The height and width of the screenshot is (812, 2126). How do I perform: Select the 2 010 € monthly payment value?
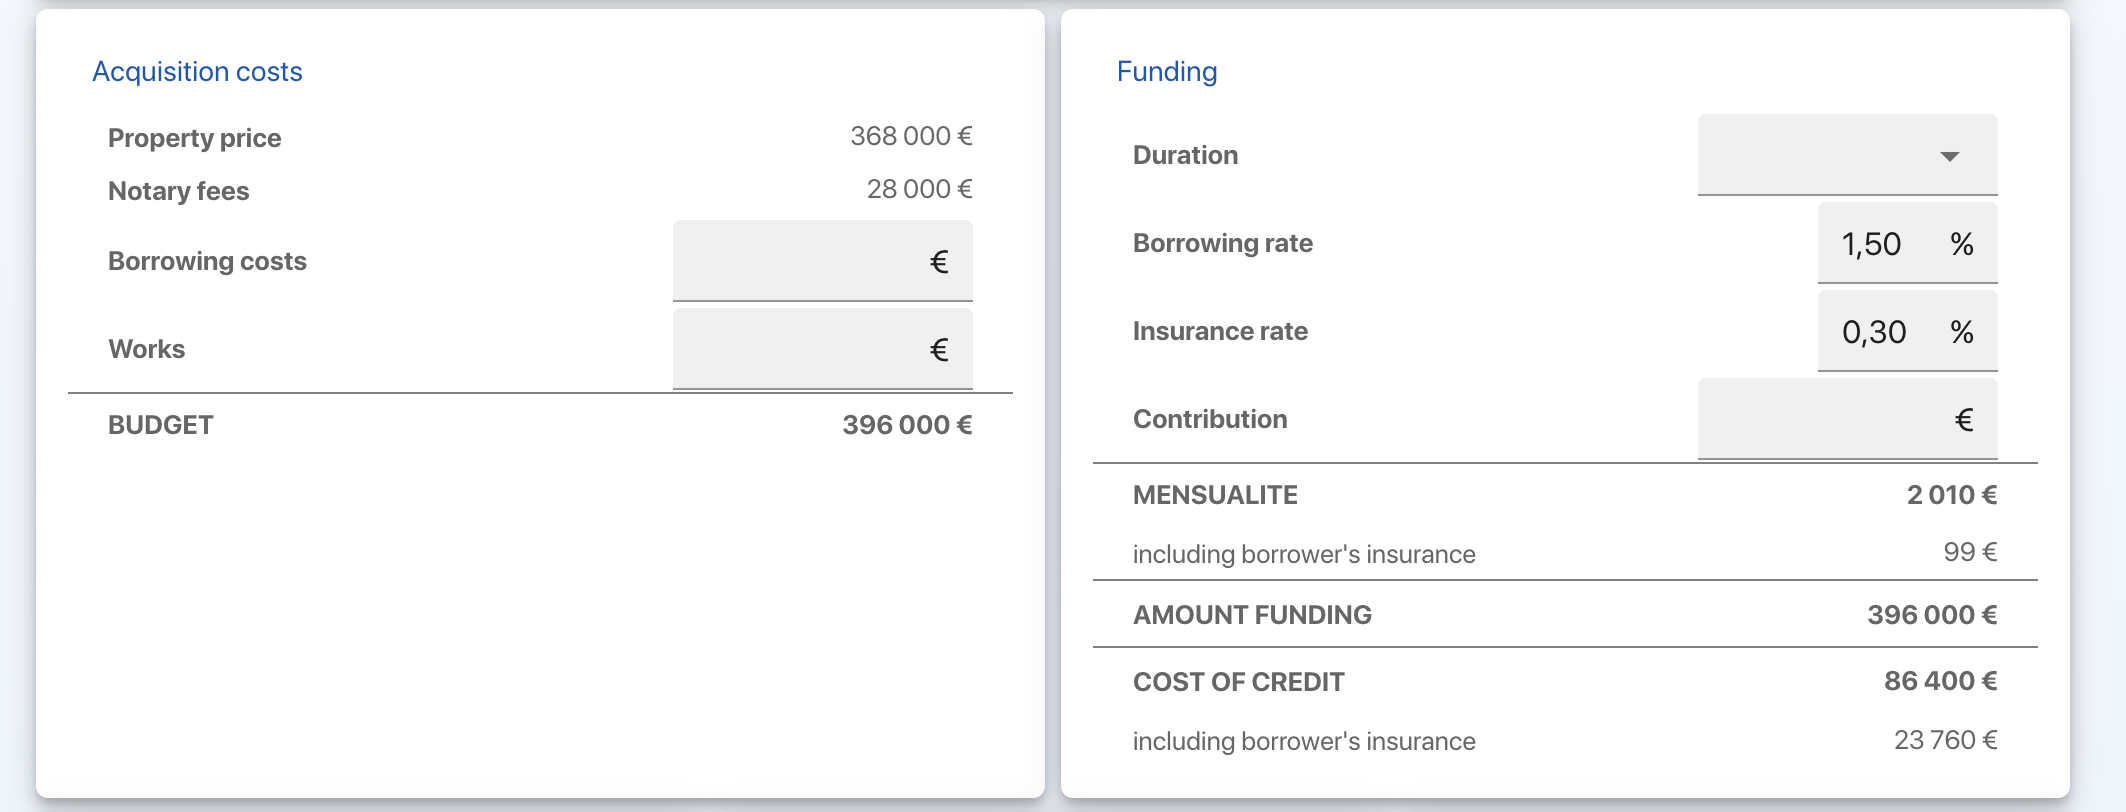click(x=1951, y=495)
